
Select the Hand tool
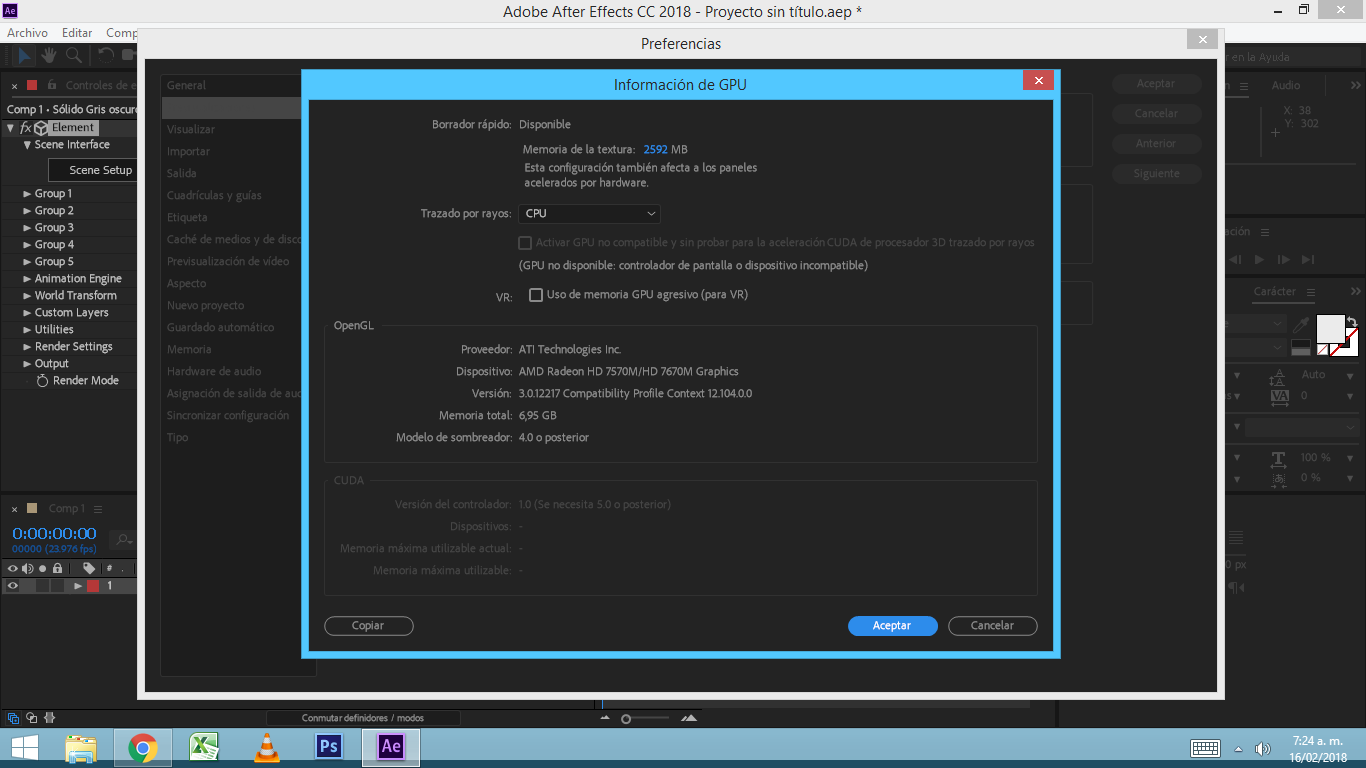pyautogui.click(x=49, y=56)
